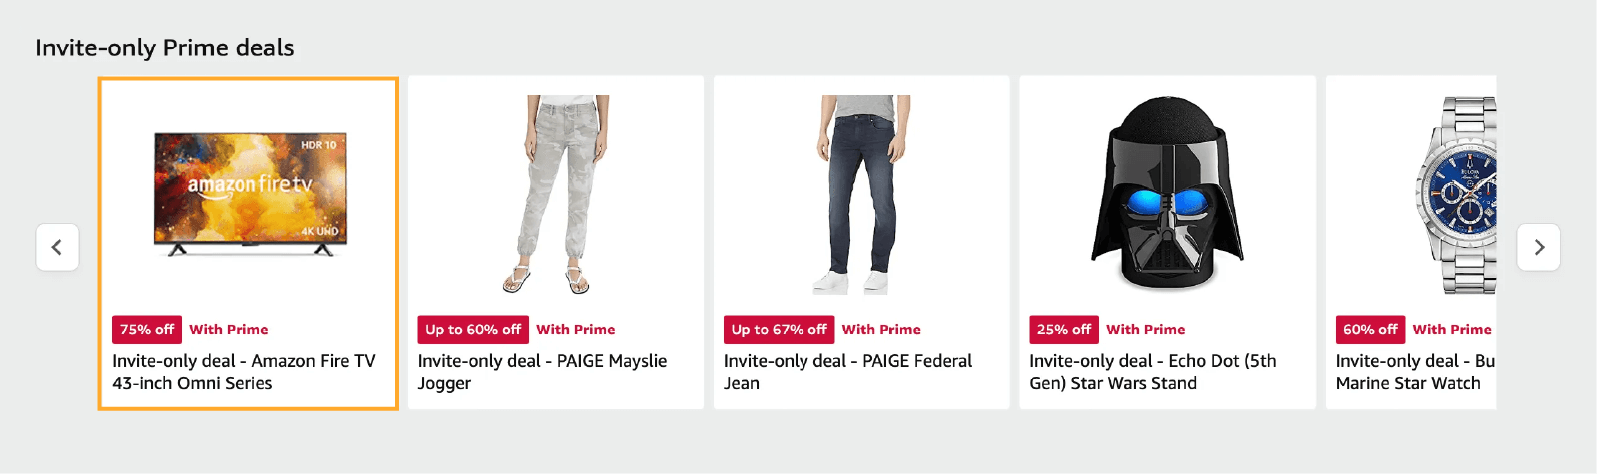Open the Bulova watch product image
Screen dimensions: 1597x474
(1456, 195)
